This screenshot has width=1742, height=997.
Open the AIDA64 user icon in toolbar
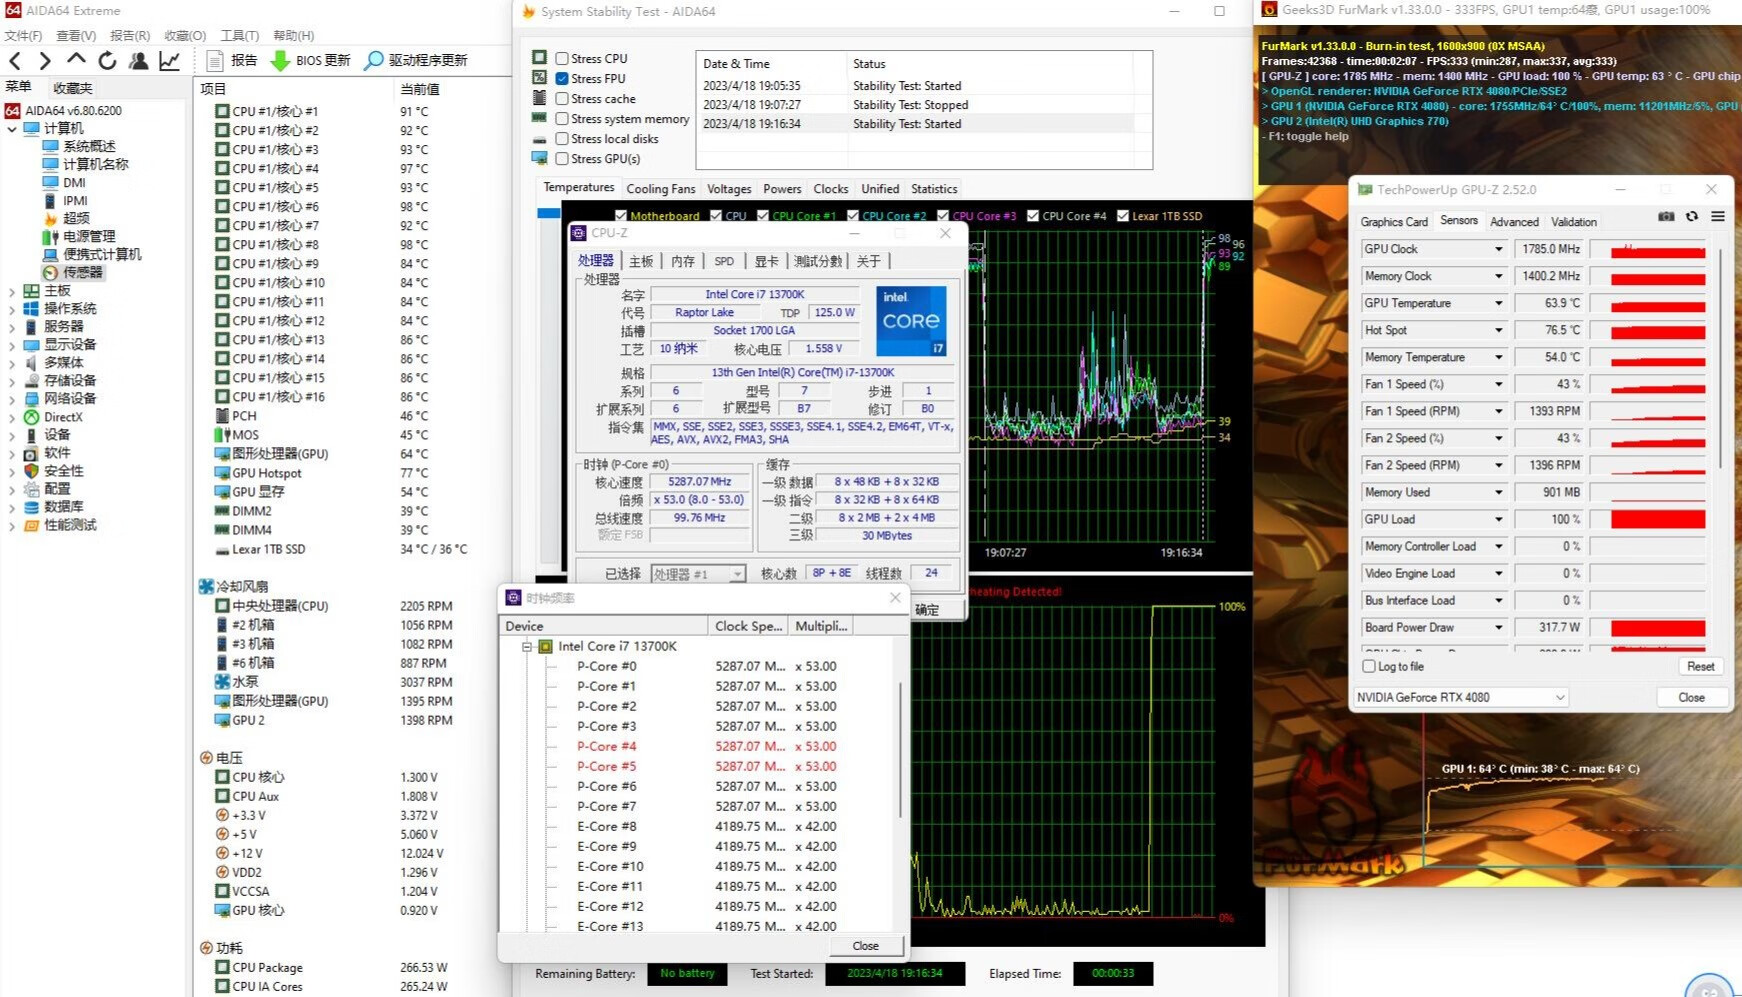point(138,61)
